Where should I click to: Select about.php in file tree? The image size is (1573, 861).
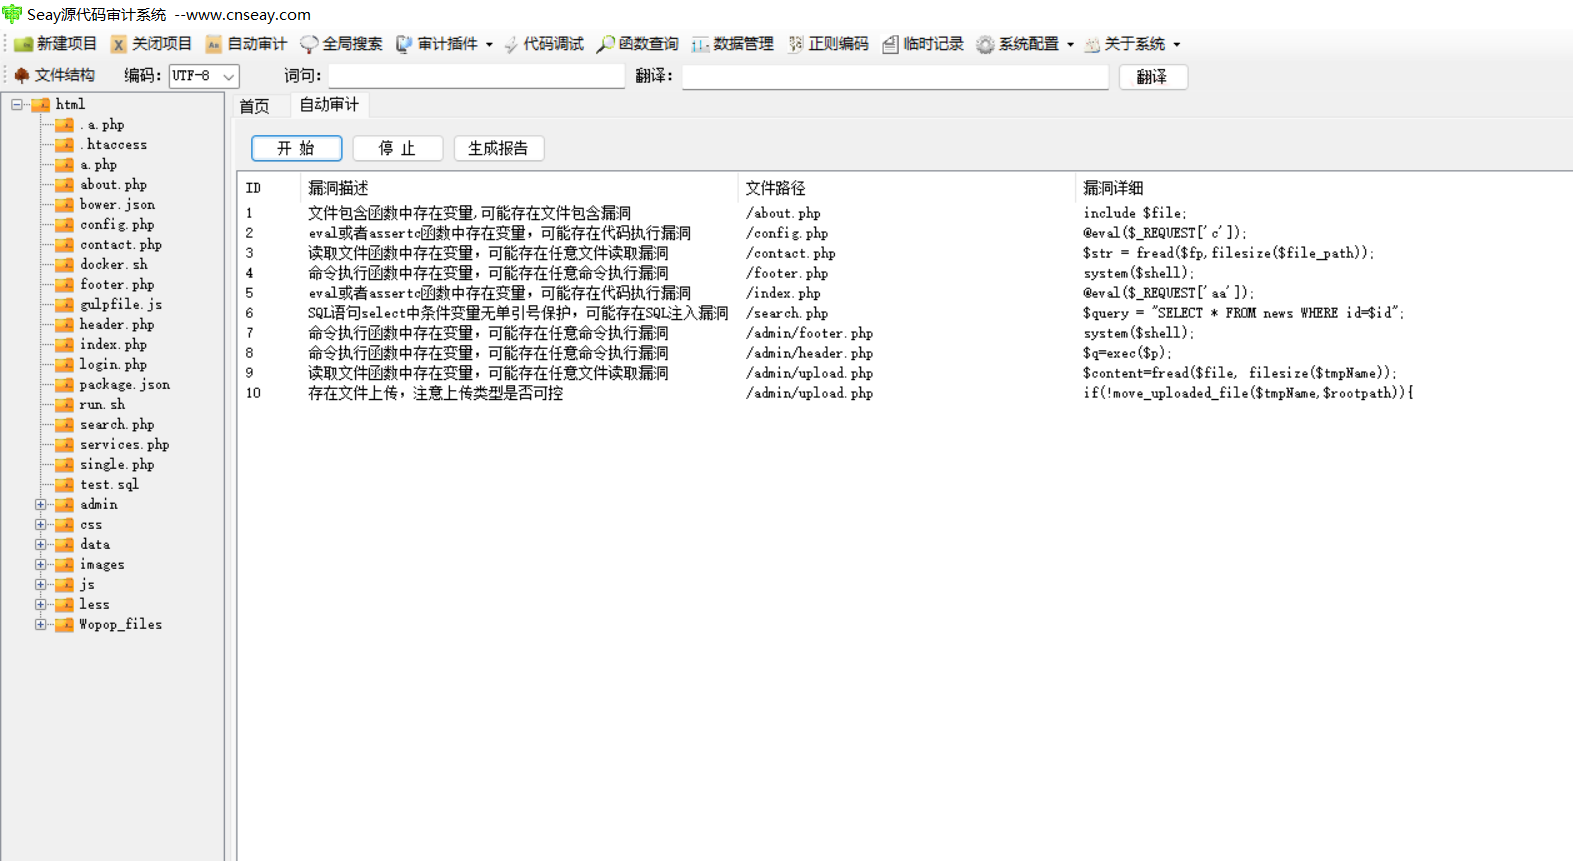(113, 184)
